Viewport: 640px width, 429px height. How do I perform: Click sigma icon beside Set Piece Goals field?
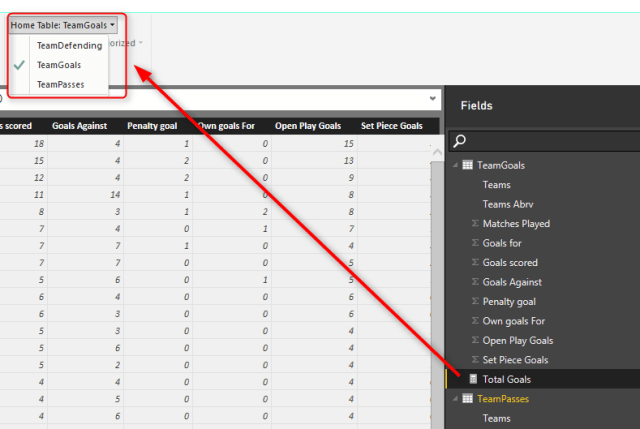tap(475, 360)
